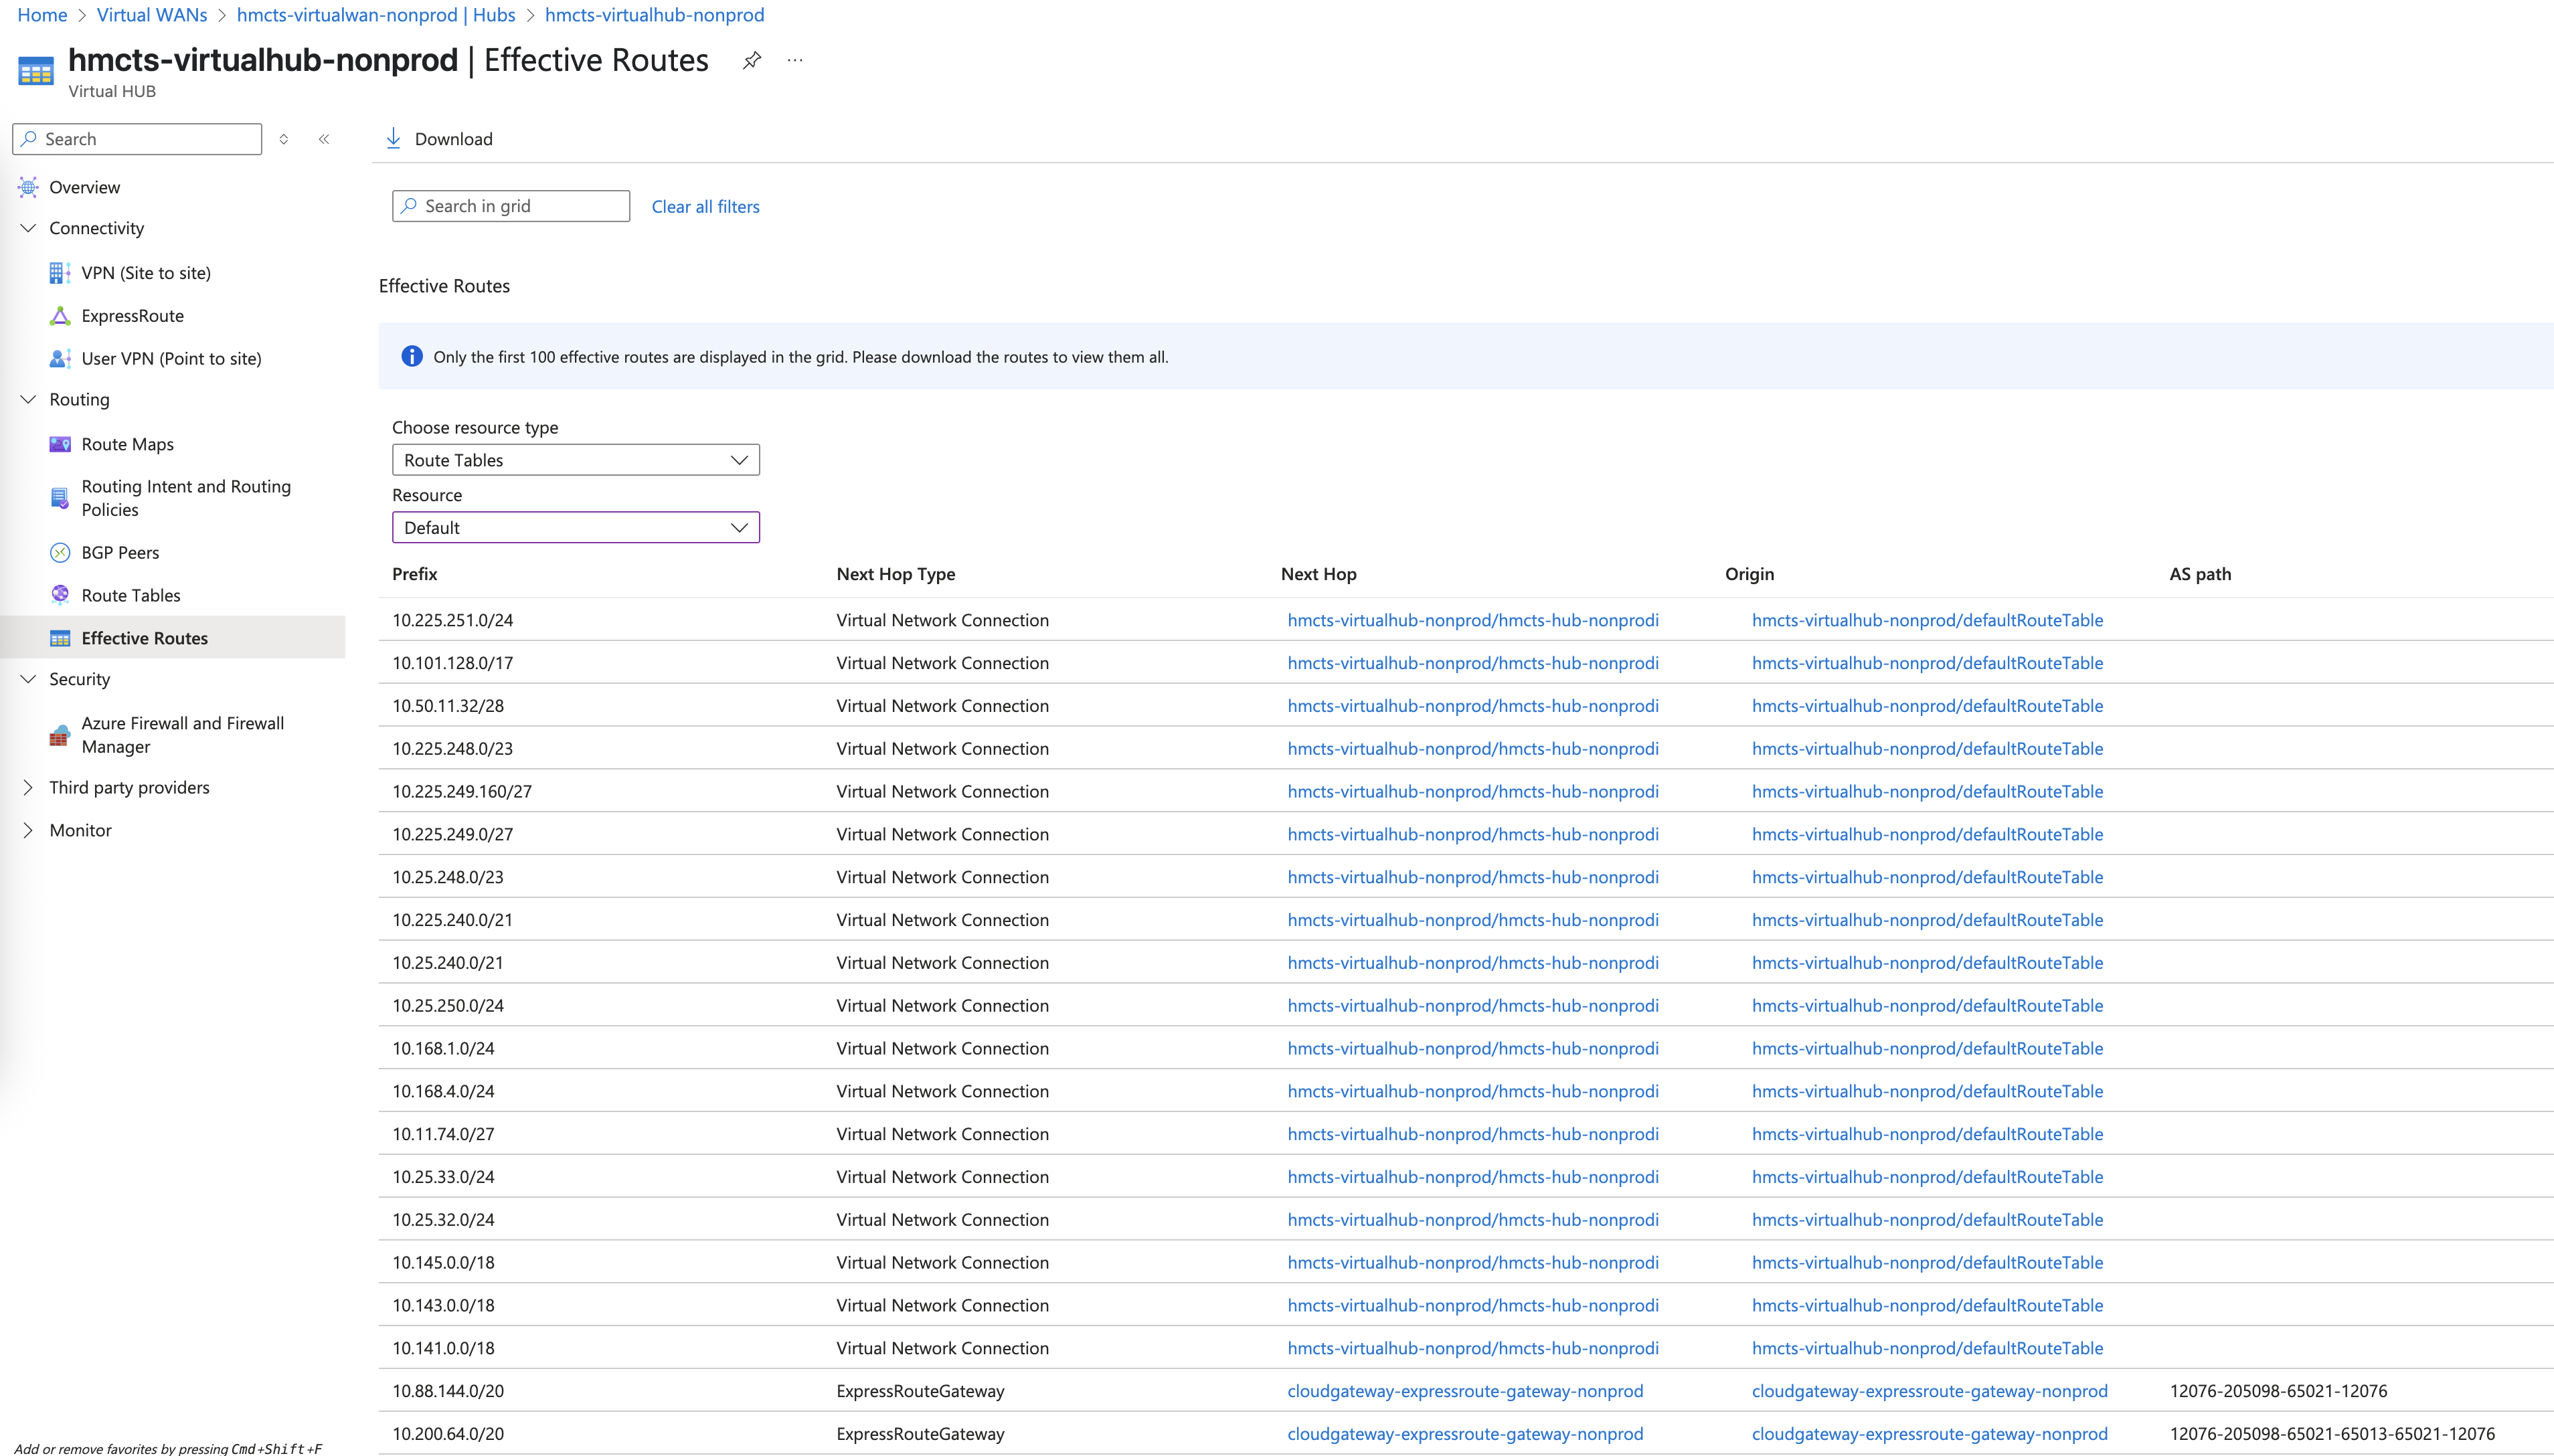This screenshot has width=2554, height=1456.
Task: Open hmcts-virtualhub-nonprod breadcrumb link
Action: [x=654, y=15]
